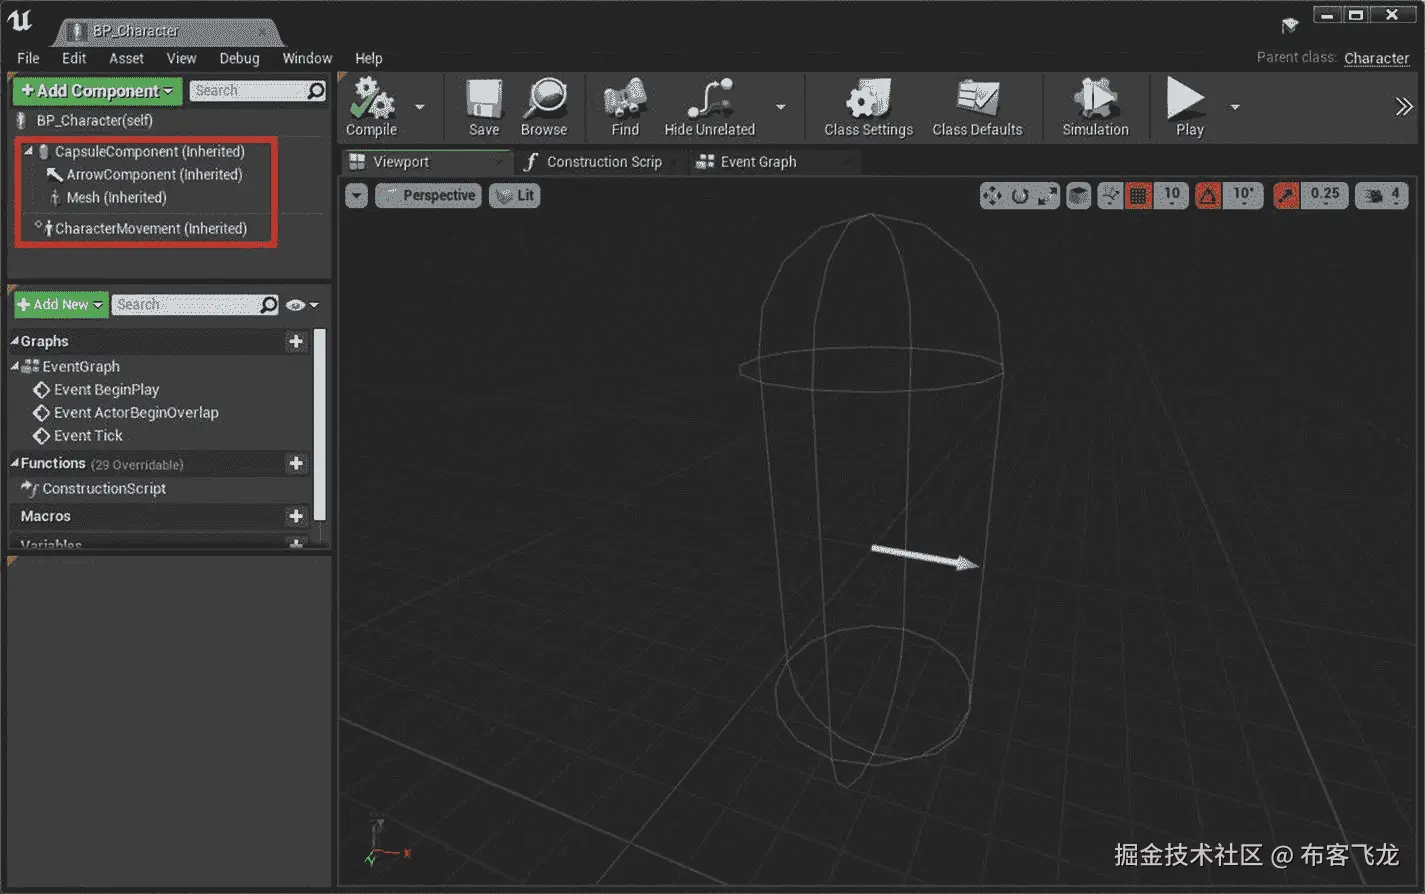Open the Character parent class link
This screenshot has height=894, width=1425.
click(1376, 58)
